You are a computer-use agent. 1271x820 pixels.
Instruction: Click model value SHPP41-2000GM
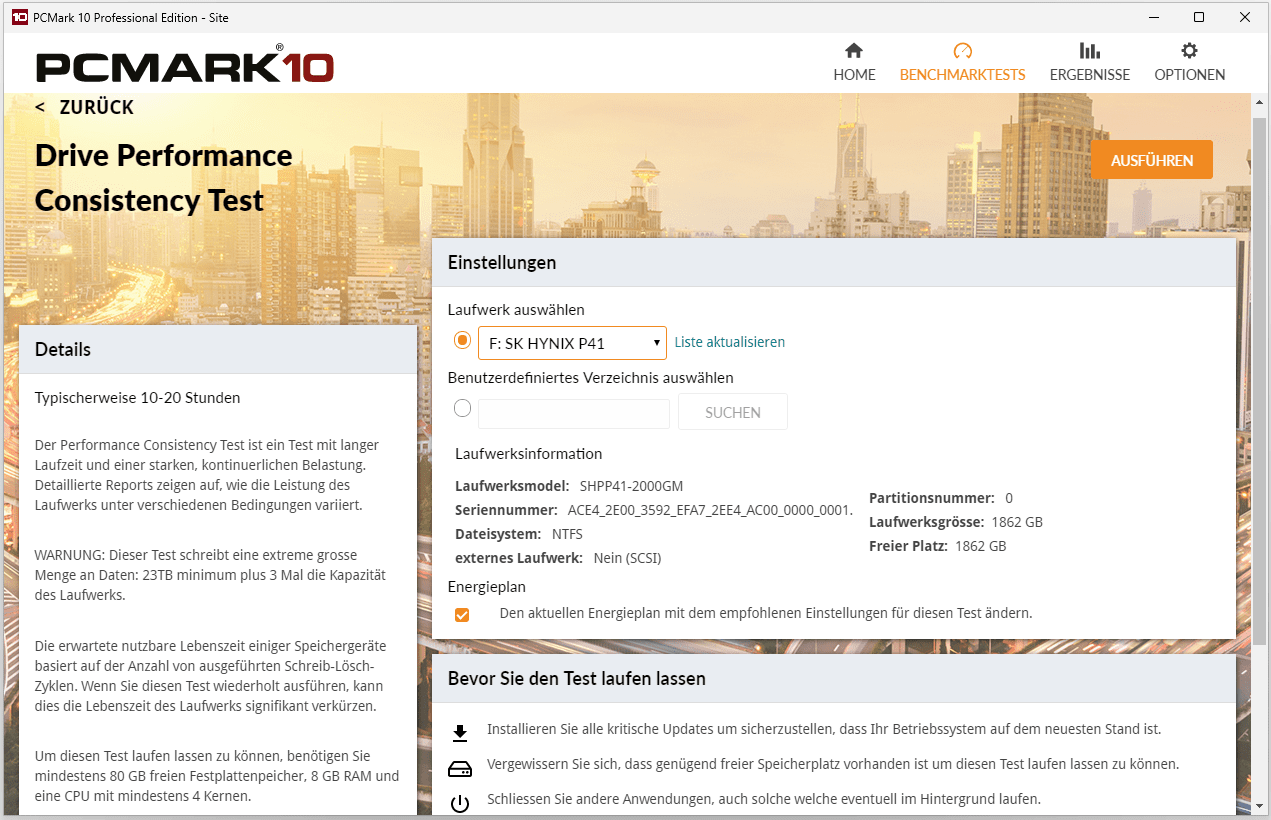point(631,487)
